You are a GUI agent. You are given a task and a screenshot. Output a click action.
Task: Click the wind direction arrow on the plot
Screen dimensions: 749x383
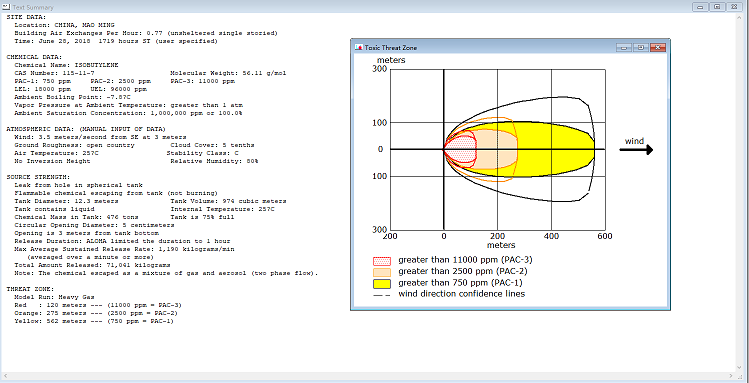636,150
